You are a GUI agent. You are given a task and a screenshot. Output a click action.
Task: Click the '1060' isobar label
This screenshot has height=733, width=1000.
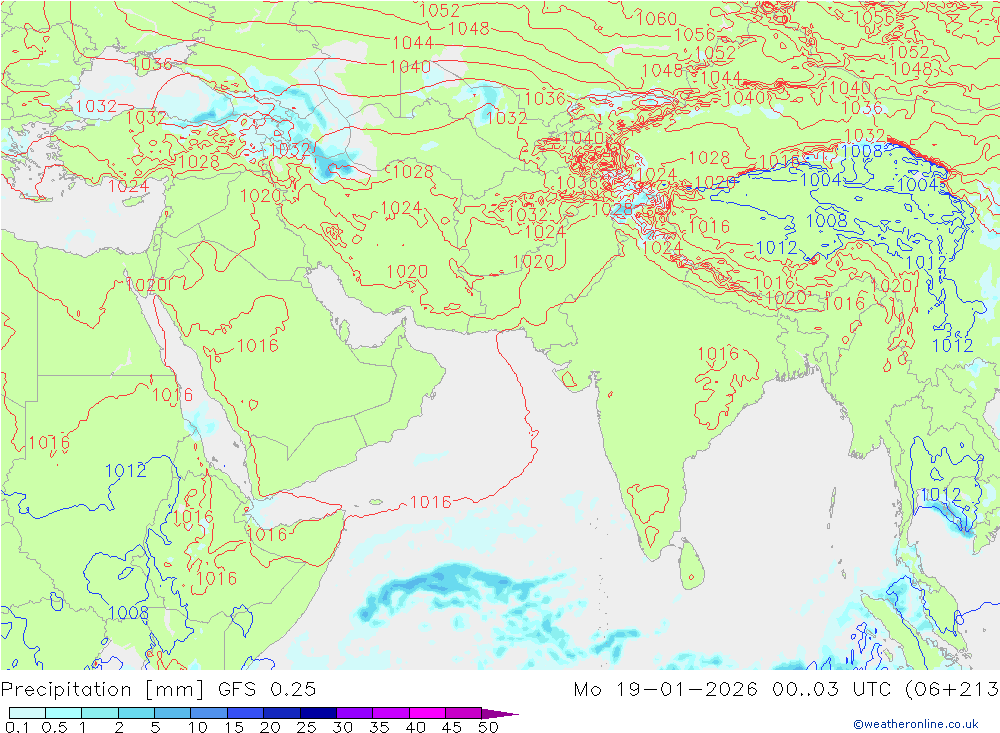656,19
